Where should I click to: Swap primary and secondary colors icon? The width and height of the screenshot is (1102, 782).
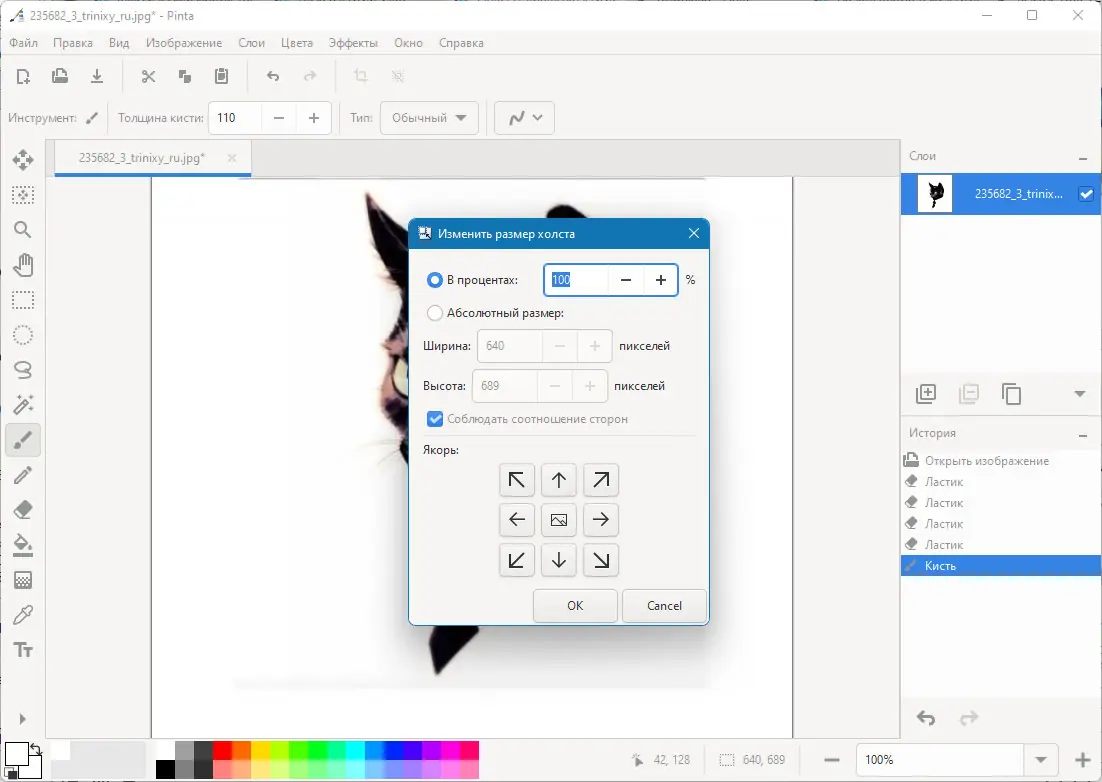click(x=35, y=750)
